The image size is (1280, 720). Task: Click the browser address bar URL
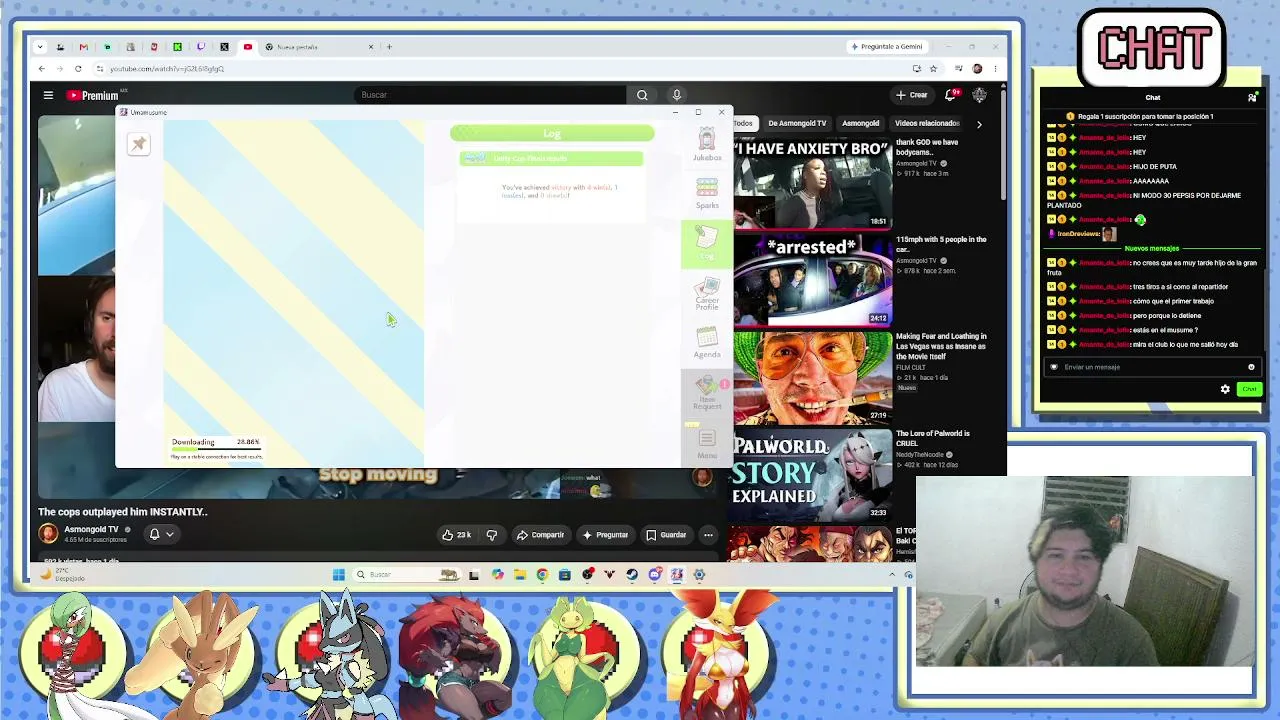pos(167,69)
